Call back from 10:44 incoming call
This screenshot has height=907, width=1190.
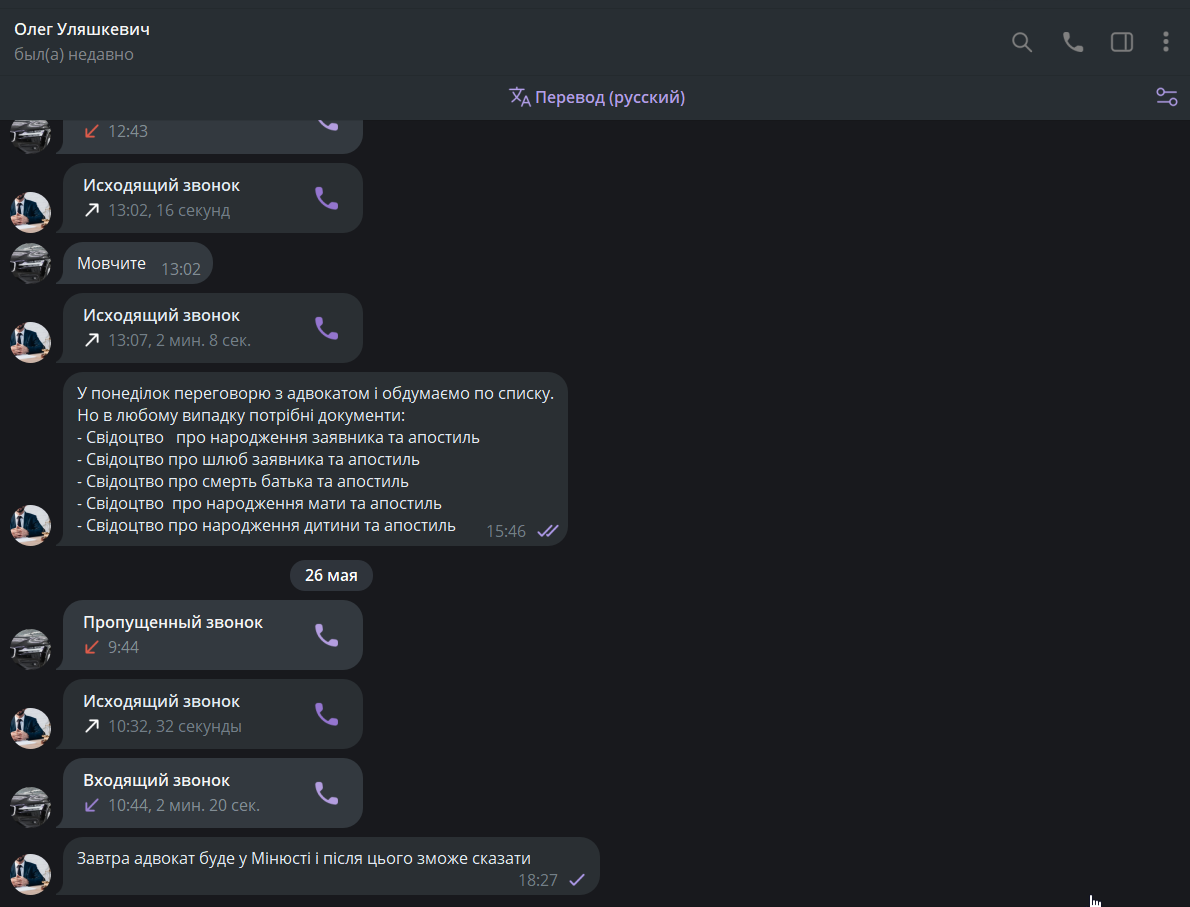(327, 793)
